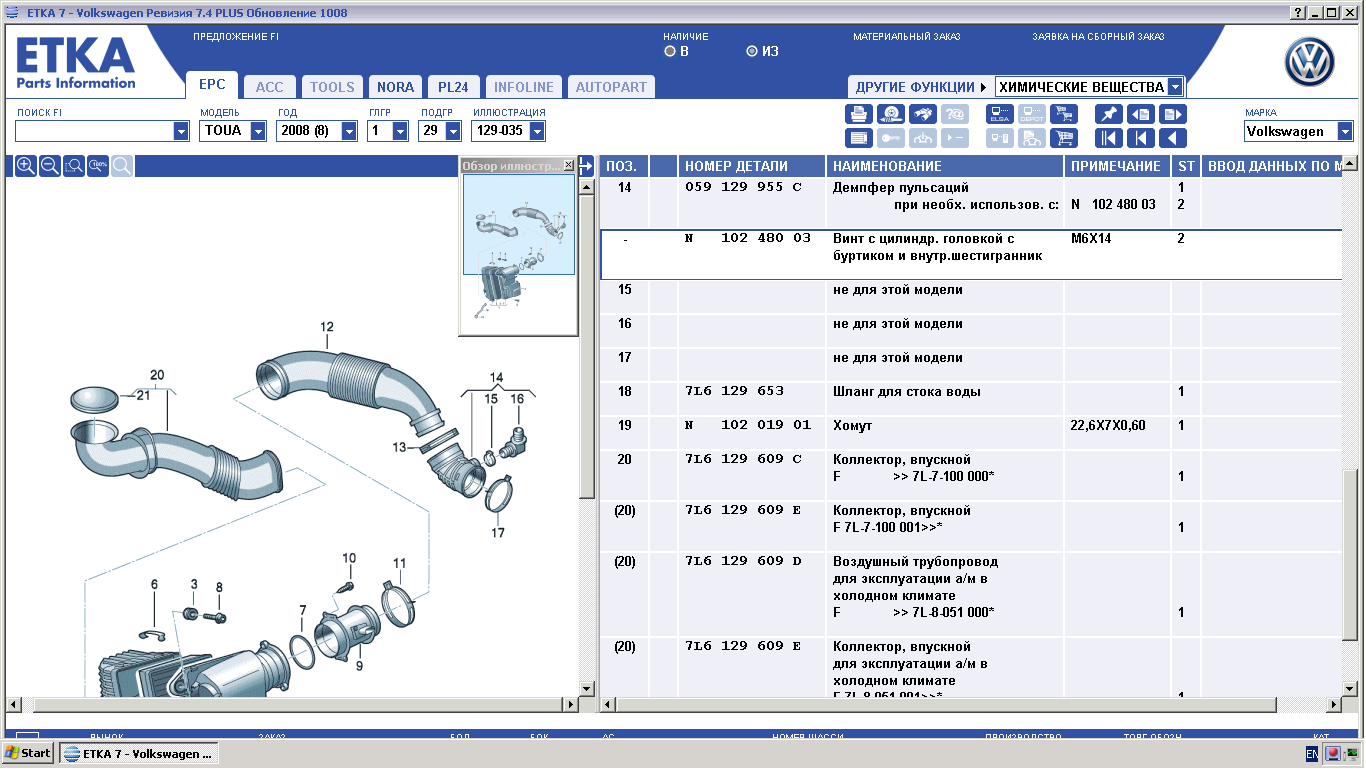
Task: Select part number N 102 019 01
Action: [x=747, y=425]
